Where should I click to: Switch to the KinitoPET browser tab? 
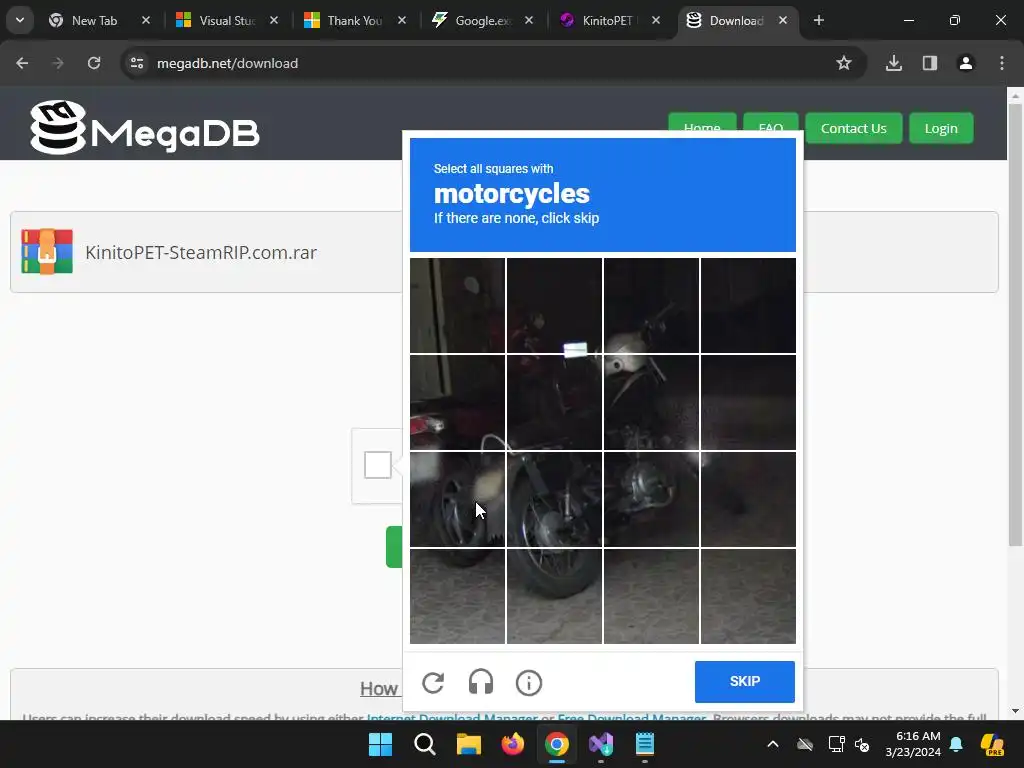pos(607,20)
